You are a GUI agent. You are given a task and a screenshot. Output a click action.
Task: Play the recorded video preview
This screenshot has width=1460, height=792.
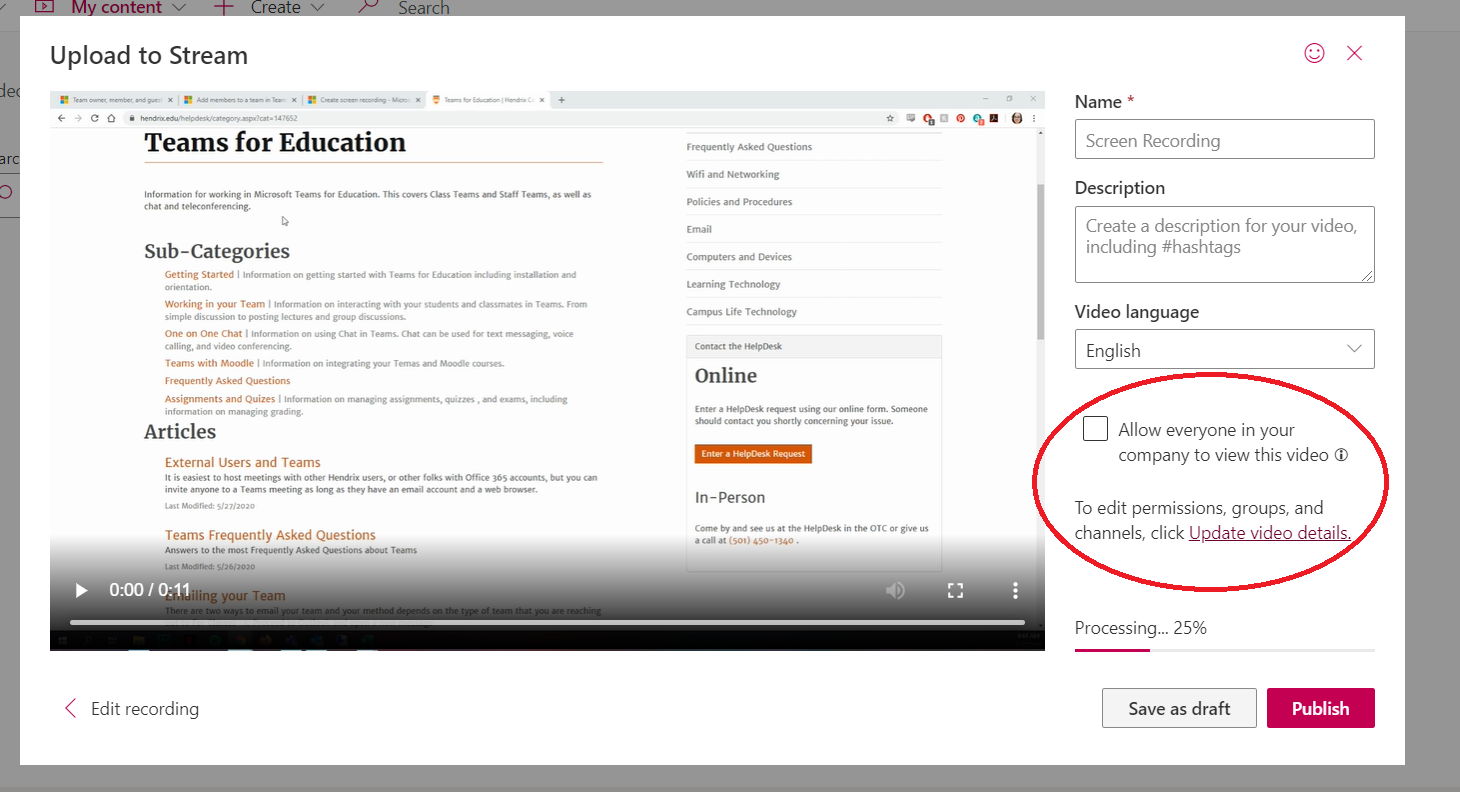tap(81, 590)
